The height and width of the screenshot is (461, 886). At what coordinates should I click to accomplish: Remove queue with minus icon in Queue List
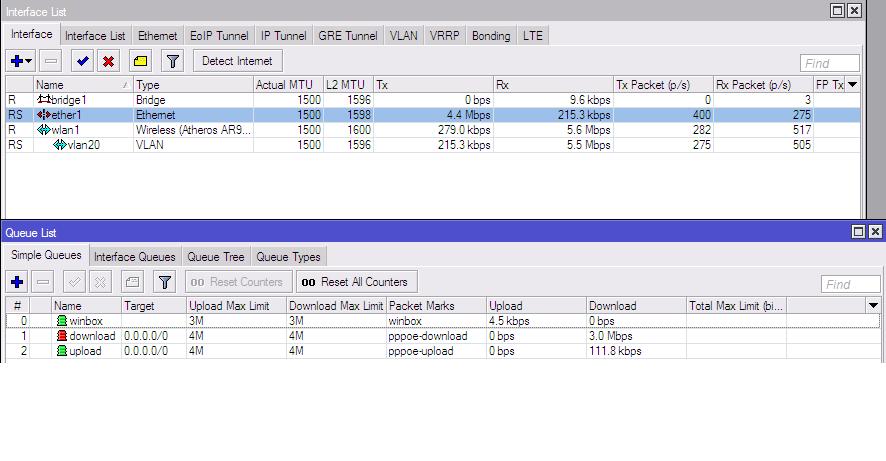tap(43, 282)
